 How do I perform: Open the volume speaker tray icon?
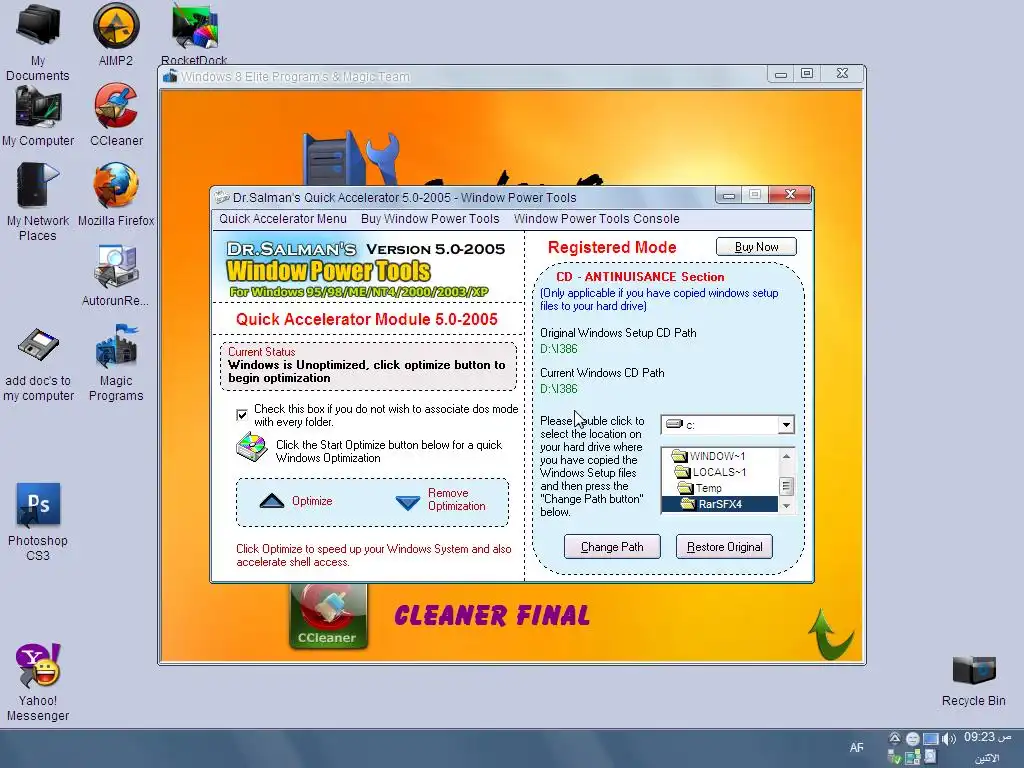click(x=949, y=739)
